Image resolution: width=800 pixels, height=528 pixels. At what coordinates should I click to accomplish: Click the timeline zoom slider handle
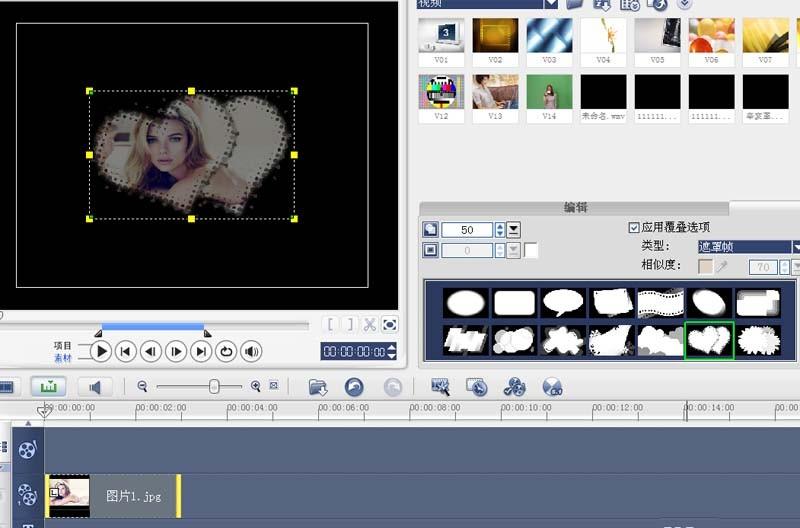click(x=214, y=386)
